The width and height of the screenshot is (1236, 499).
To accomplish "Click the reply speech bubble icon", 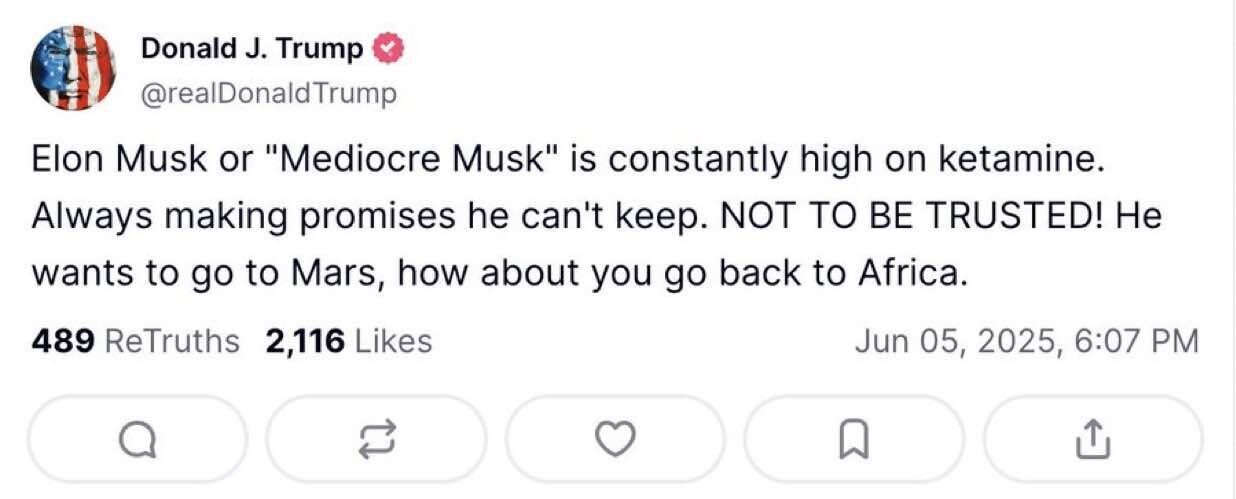I will [x=138, y=437].
